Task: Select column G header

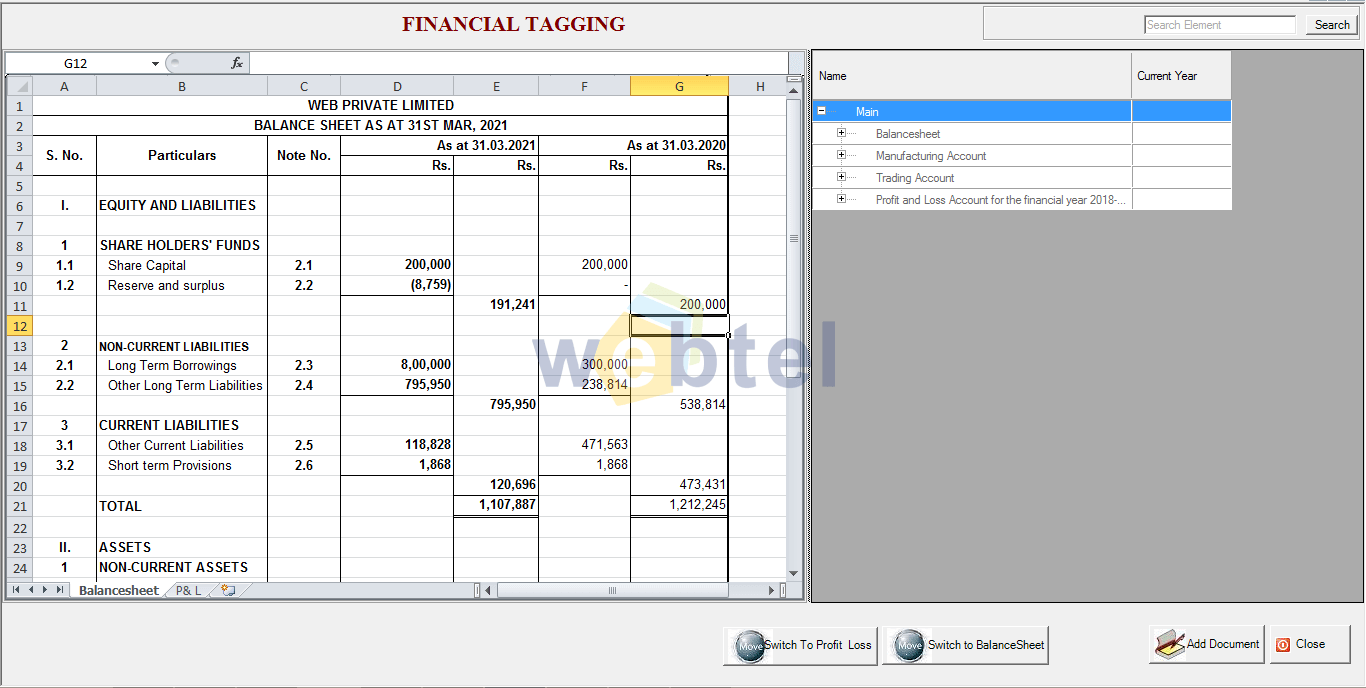Action: coord(679,86)
